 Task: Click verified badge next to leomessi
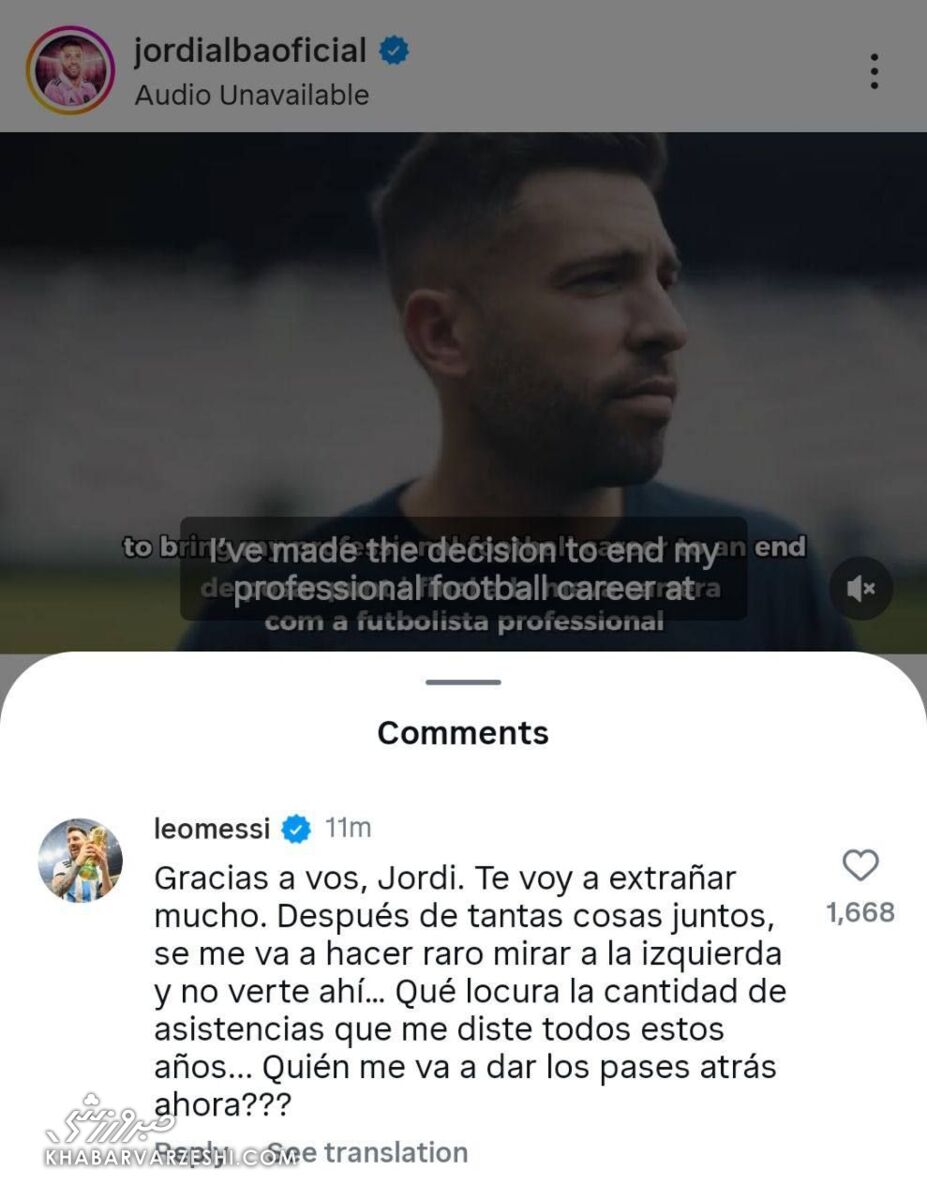pos(296,829)
